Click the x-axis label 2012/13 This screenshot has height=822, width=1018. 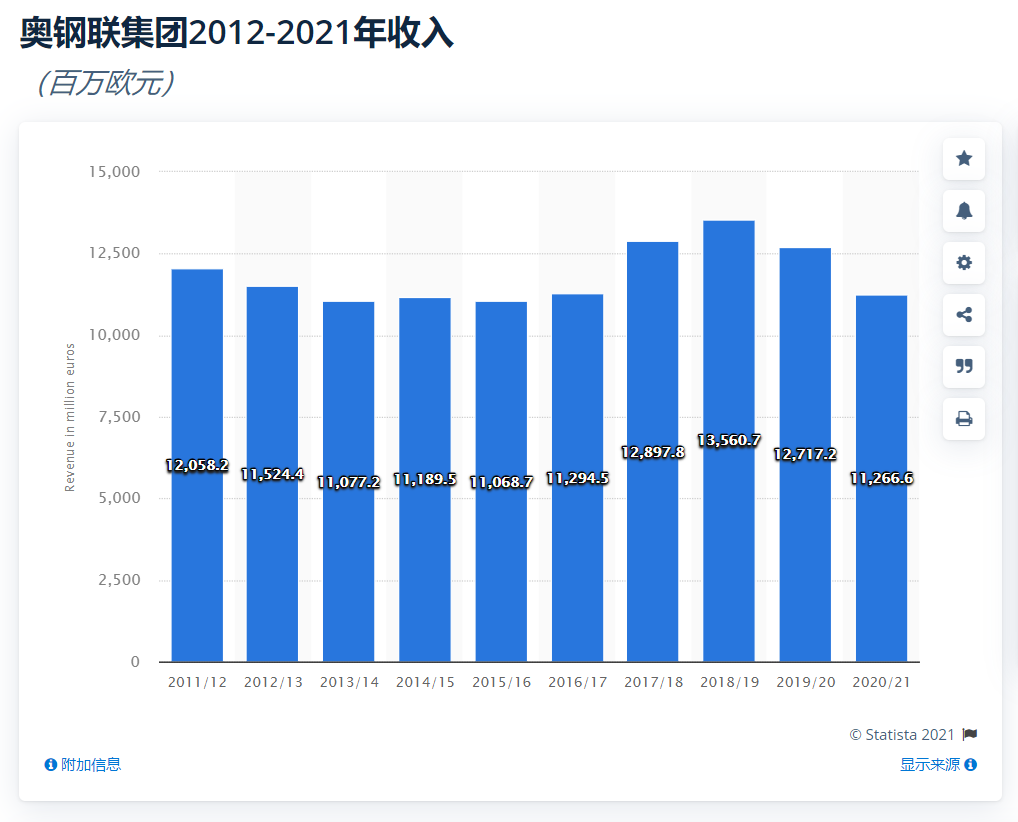273,682
